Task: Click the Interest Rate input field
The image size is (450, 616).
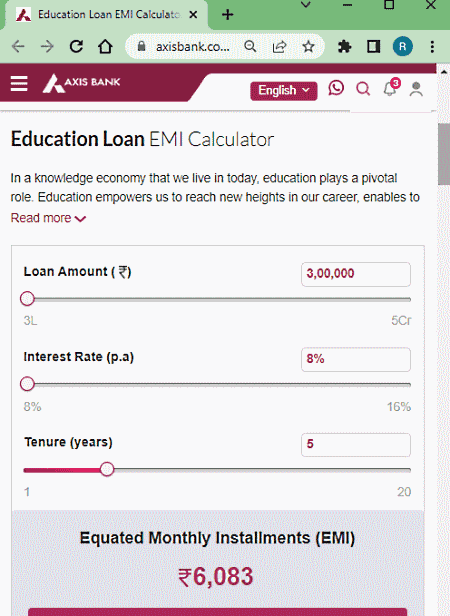Action: pos(356,359)
